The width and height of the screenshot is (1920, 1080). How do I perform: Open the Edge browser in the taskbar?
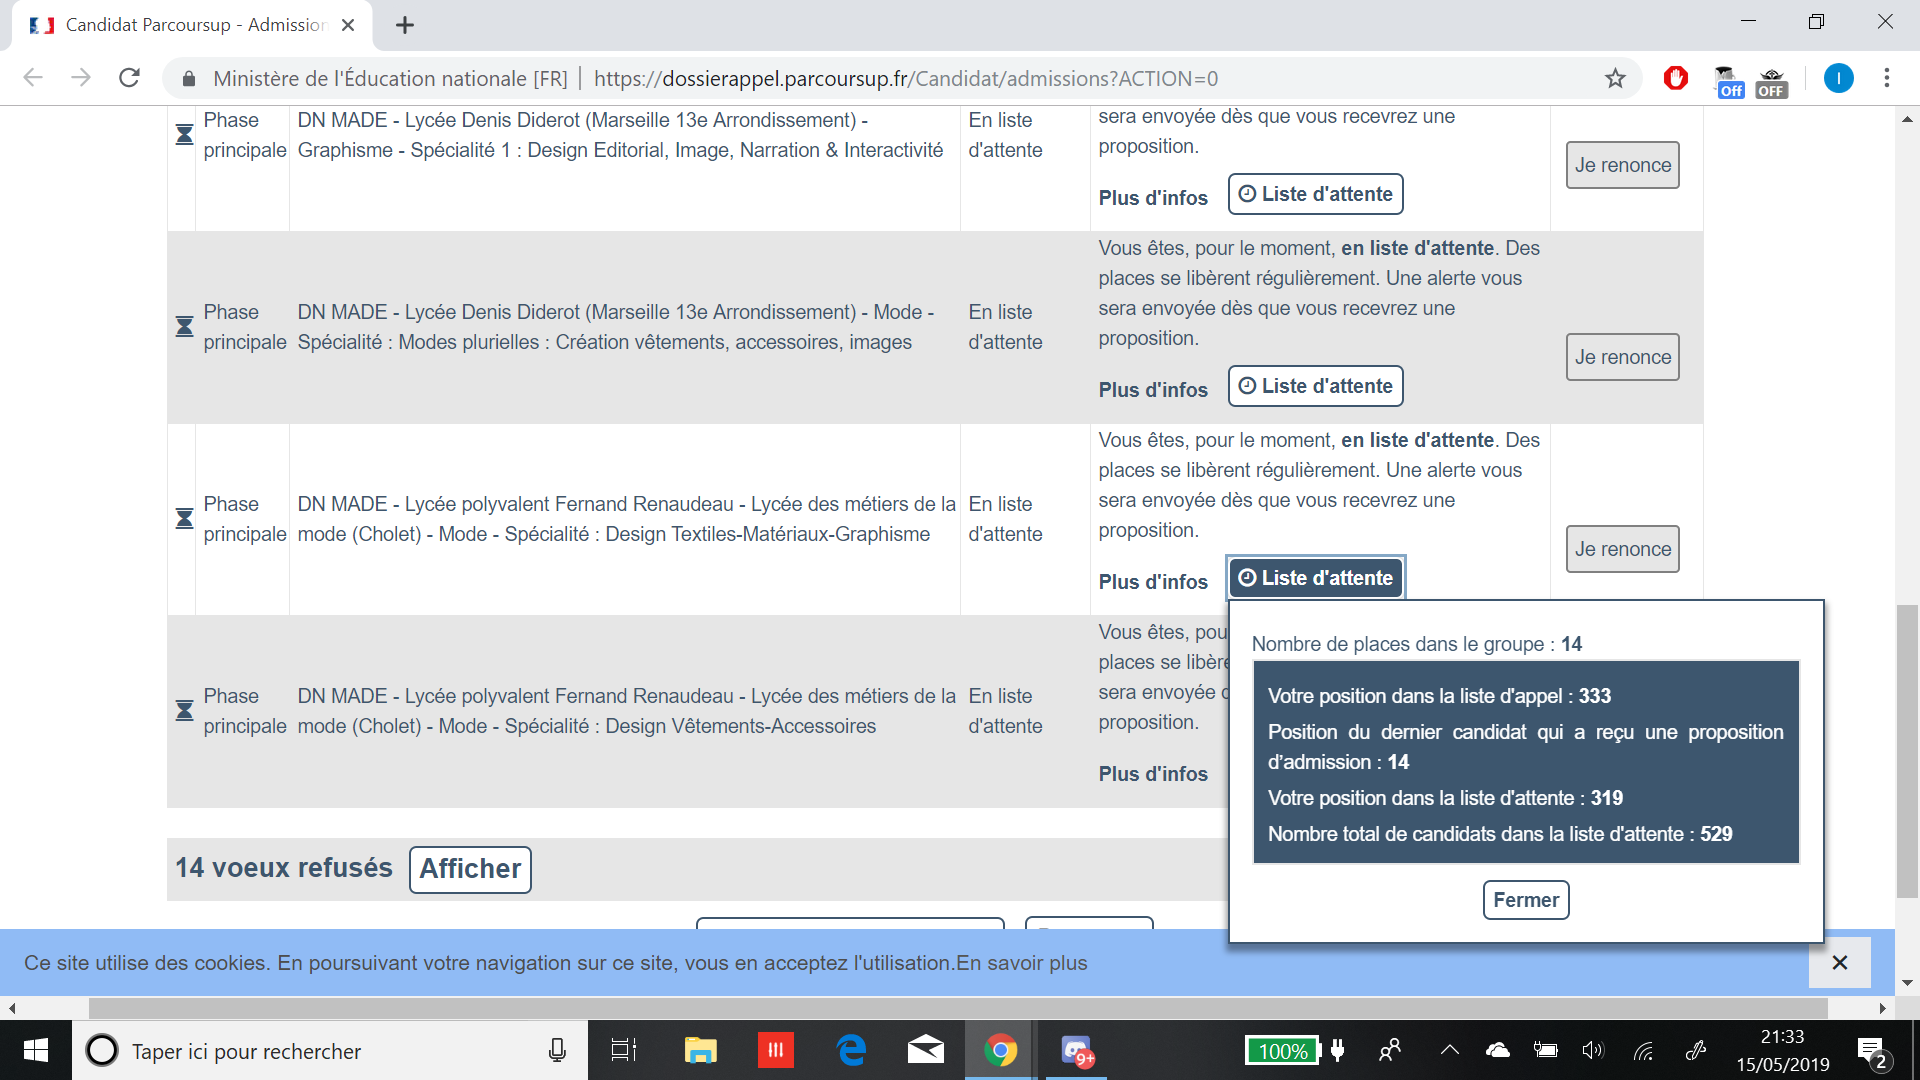coord(851,1050)
